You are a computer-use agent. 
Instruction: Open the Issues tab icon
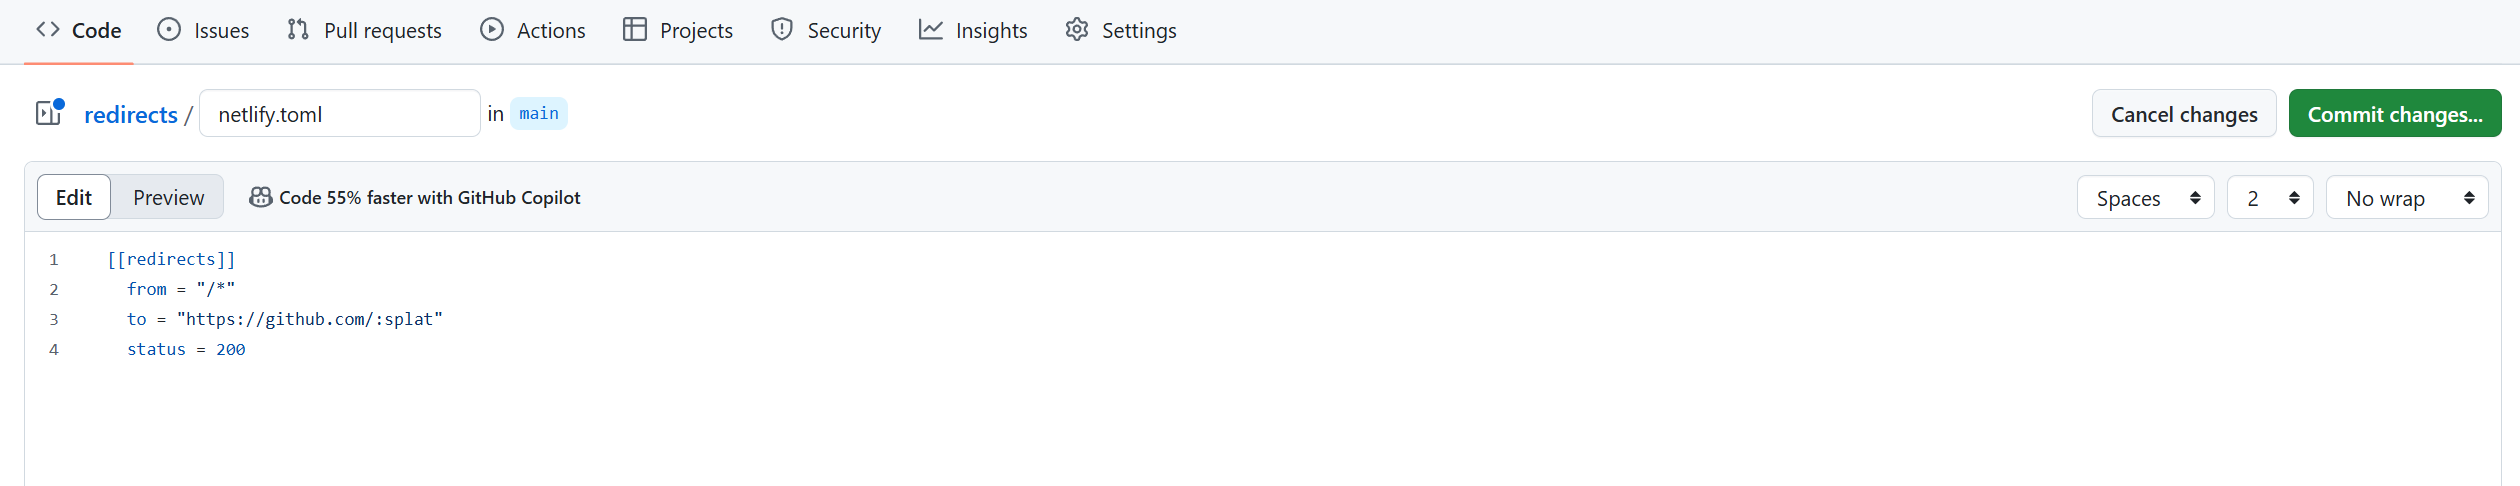[169, 30]
